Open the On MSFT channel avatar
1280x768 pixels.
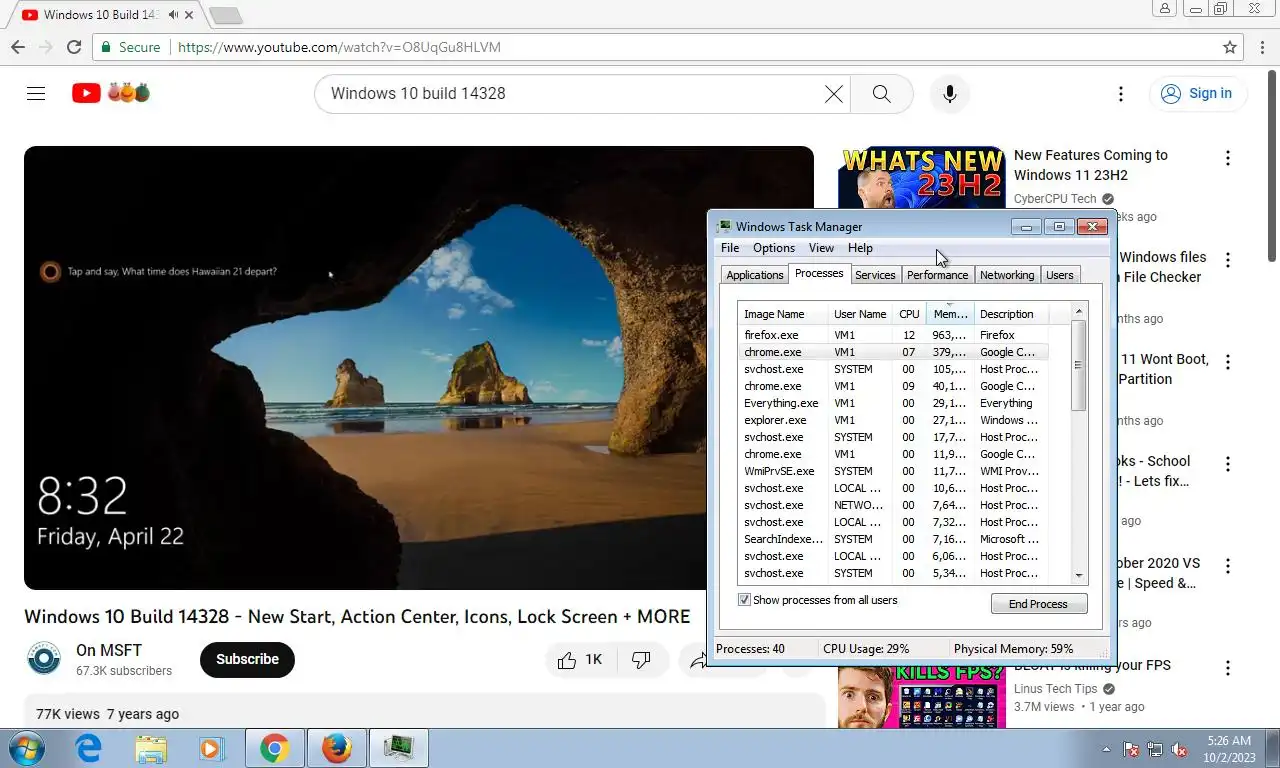coord(44,659)
